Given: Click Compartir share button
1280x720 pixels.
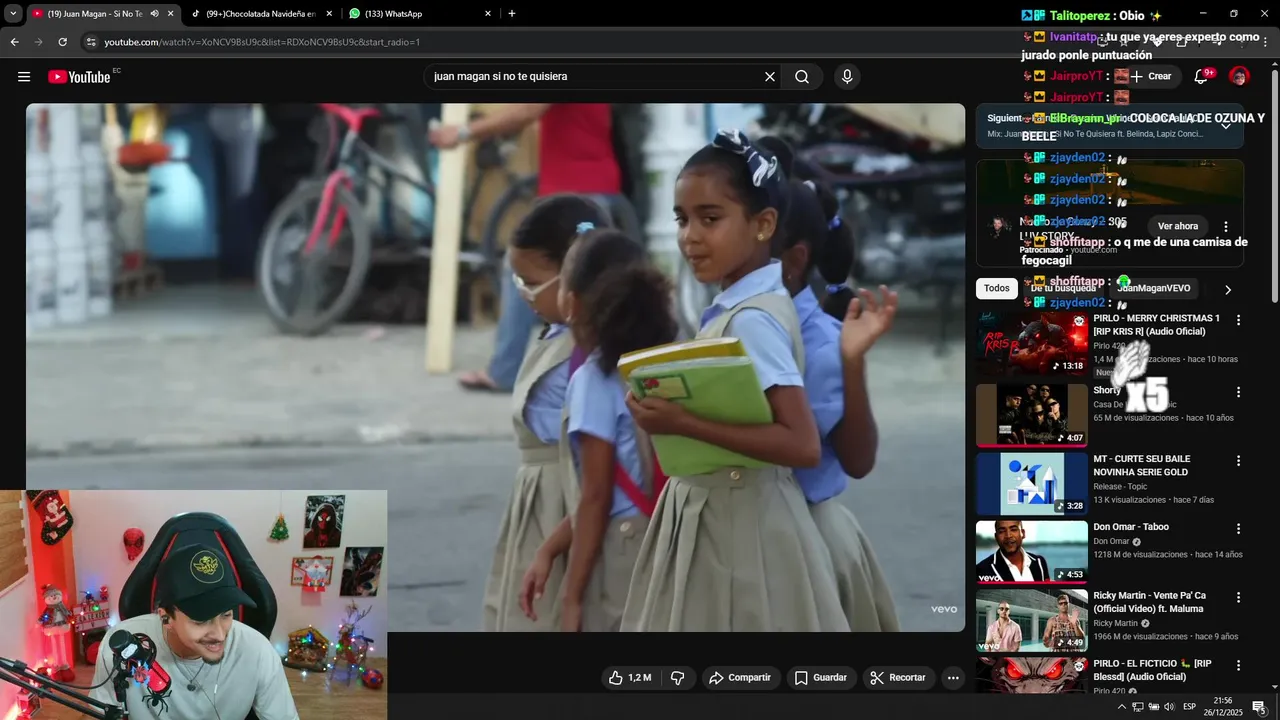Looking at the screenshot, I should 740,678.
